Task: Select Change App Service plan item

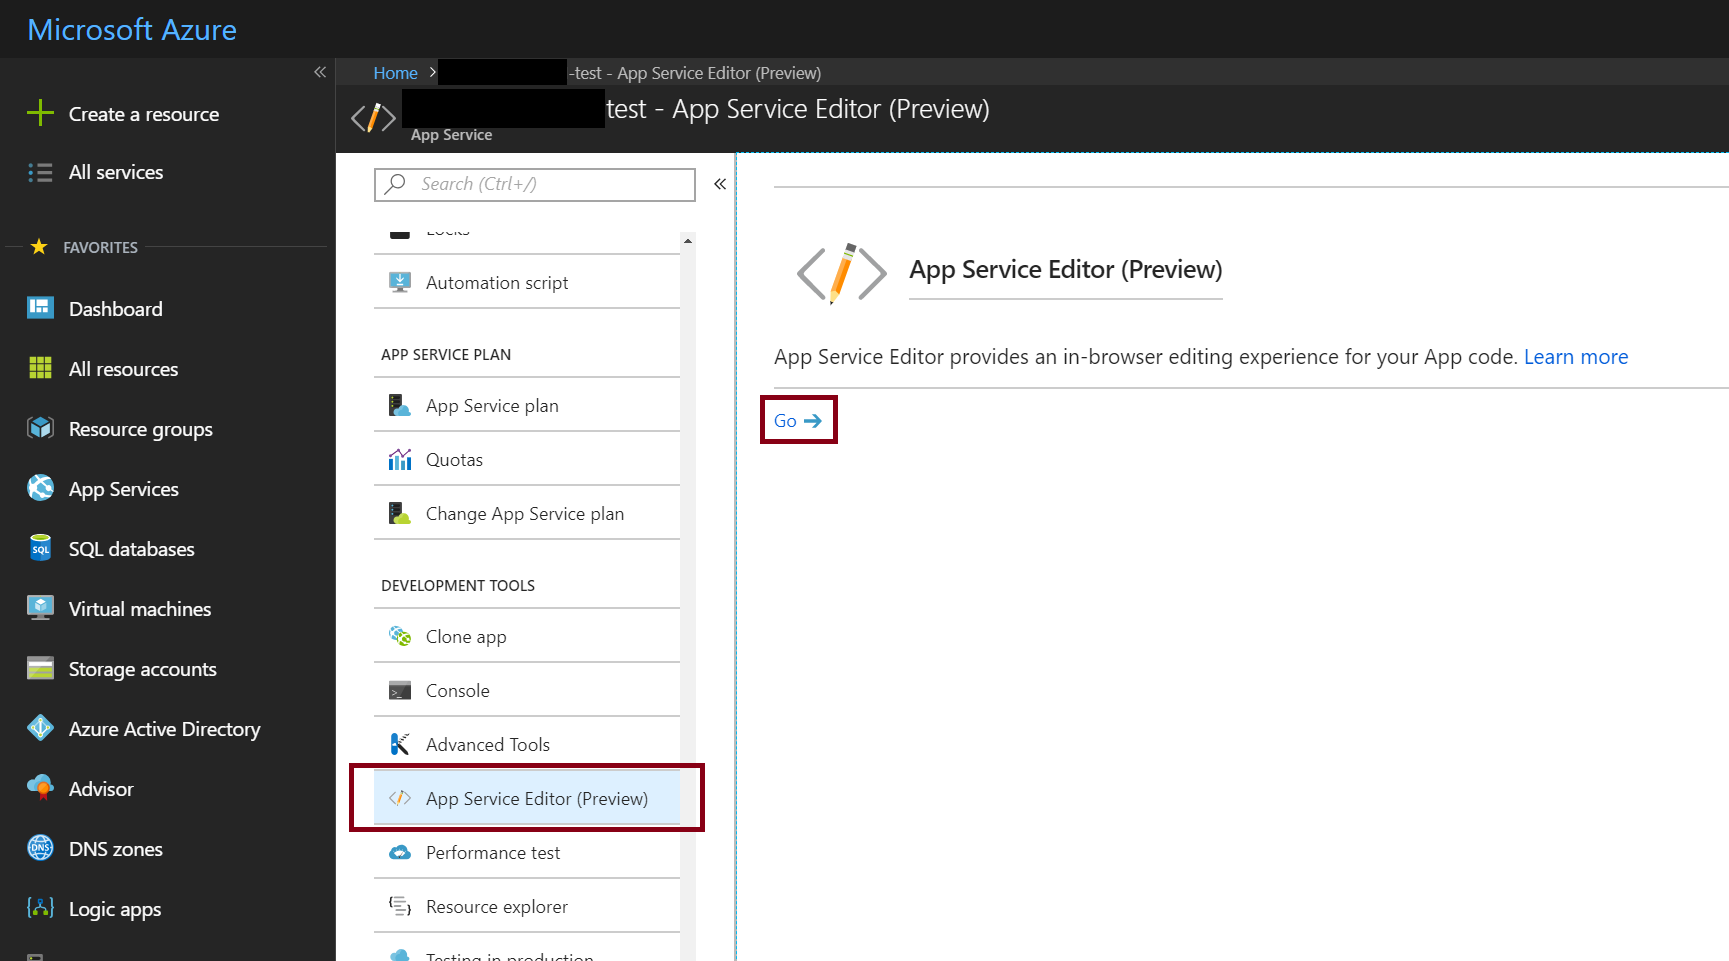Action: click(x=527, y=513)
